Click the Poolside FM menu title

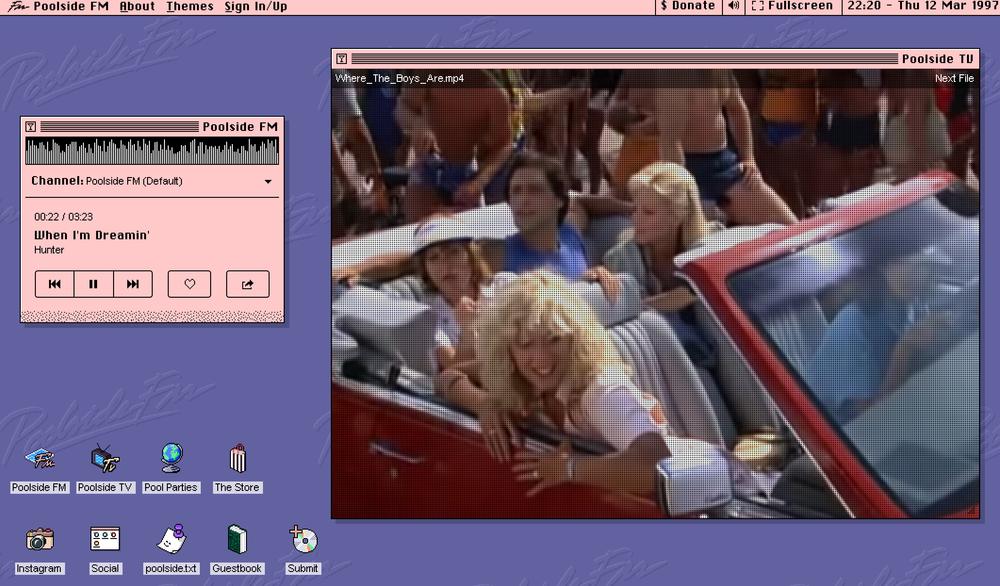71,6
